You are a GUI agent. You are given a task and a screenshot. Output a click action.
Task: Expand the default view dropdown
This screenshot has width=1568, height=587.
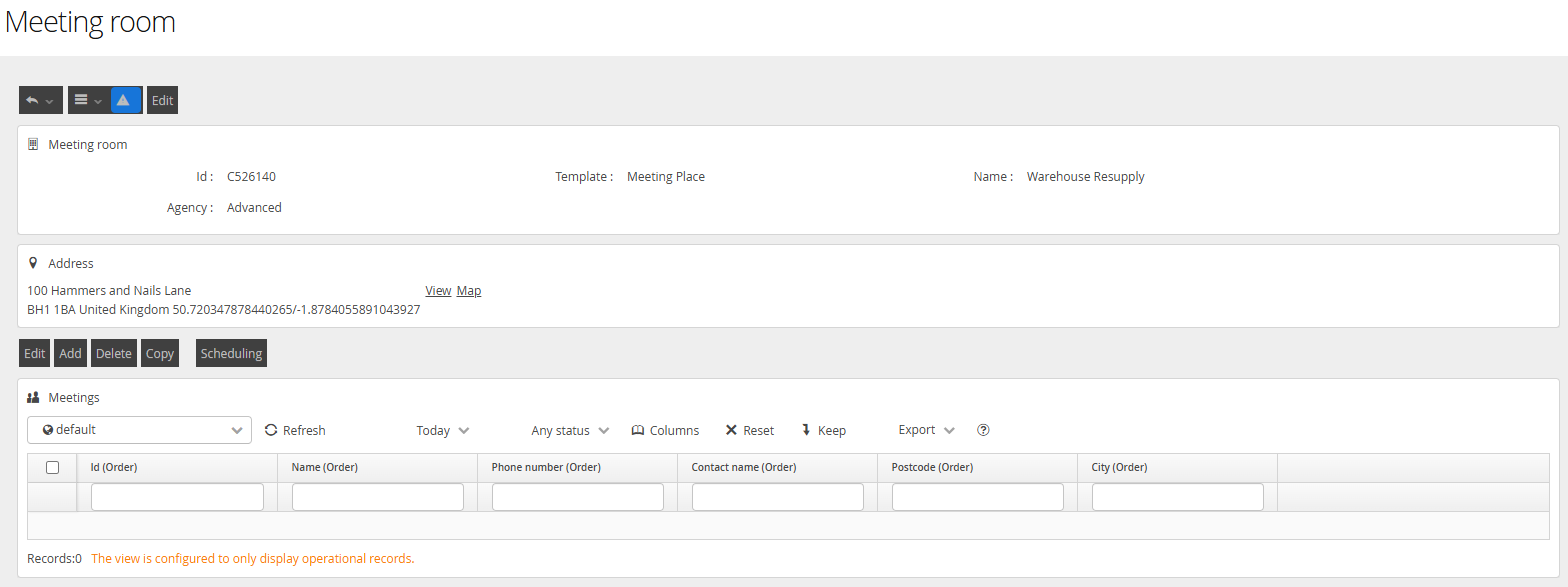pyautogui.click(x=139, y=430)
